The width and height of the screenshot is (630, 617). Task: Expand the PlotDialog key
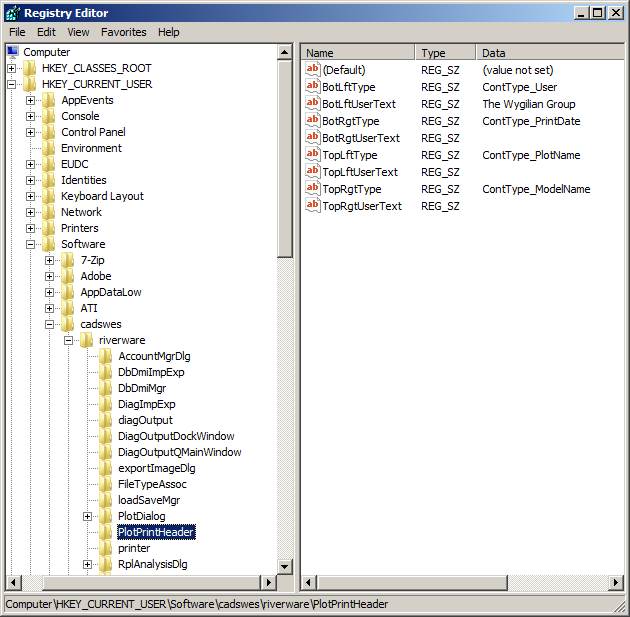coord(87,516)
